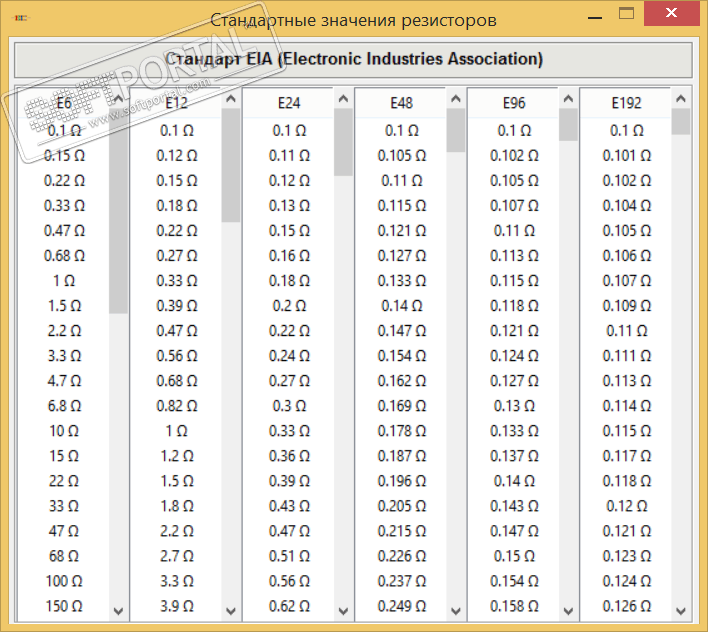Select 2.7 Ω in the E12 list
Screen dimensions: 708x632
[x=177, y=556]
